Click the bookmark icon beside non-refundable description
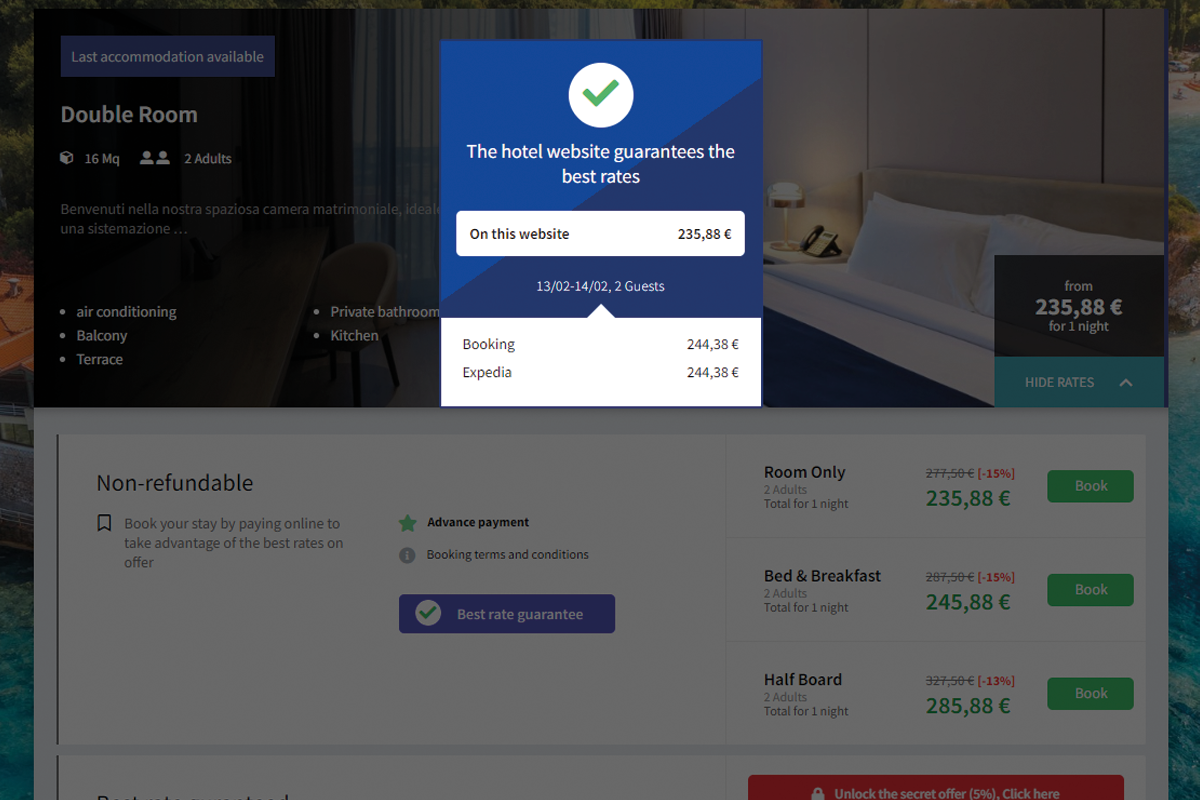Image resolution: width=1200 pixels, height=800 pixels. (104, 523)
